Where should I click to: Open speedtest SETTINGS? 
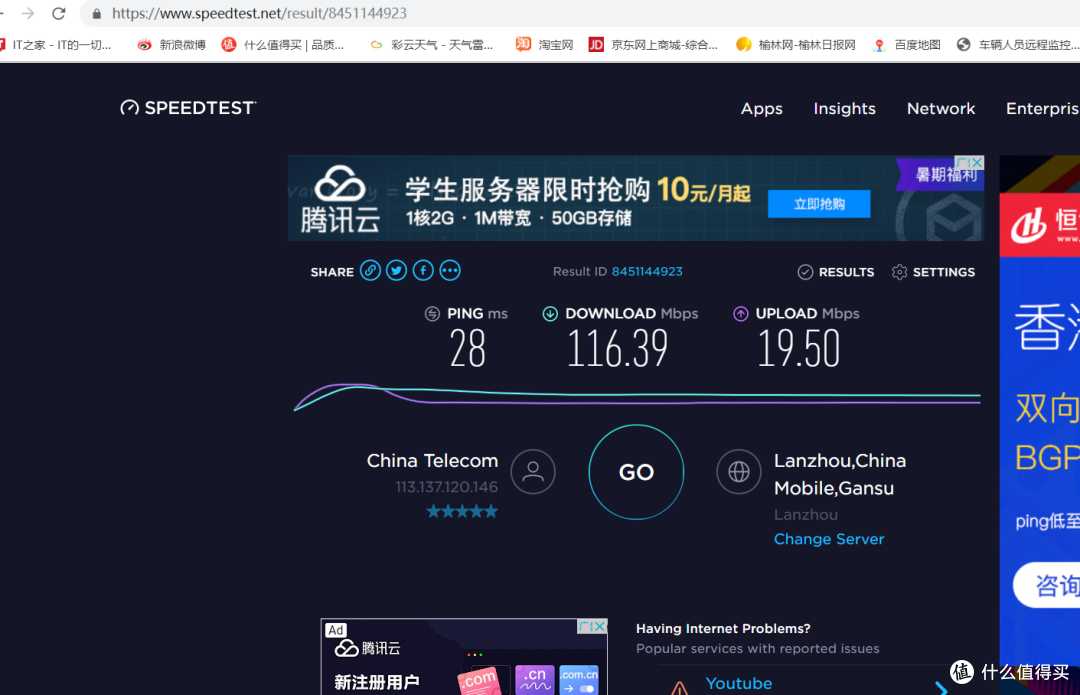point(933,272)
